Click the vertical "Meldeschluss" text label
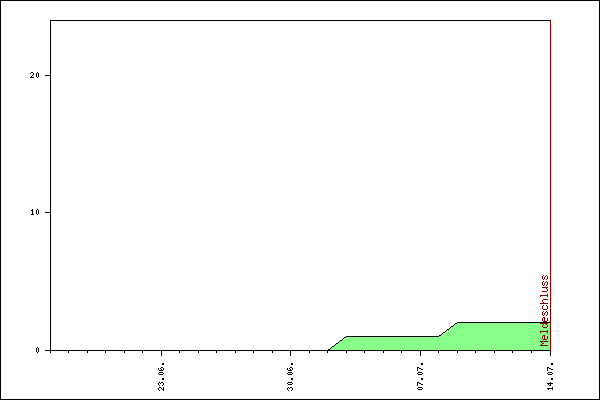 coord(545,310)
